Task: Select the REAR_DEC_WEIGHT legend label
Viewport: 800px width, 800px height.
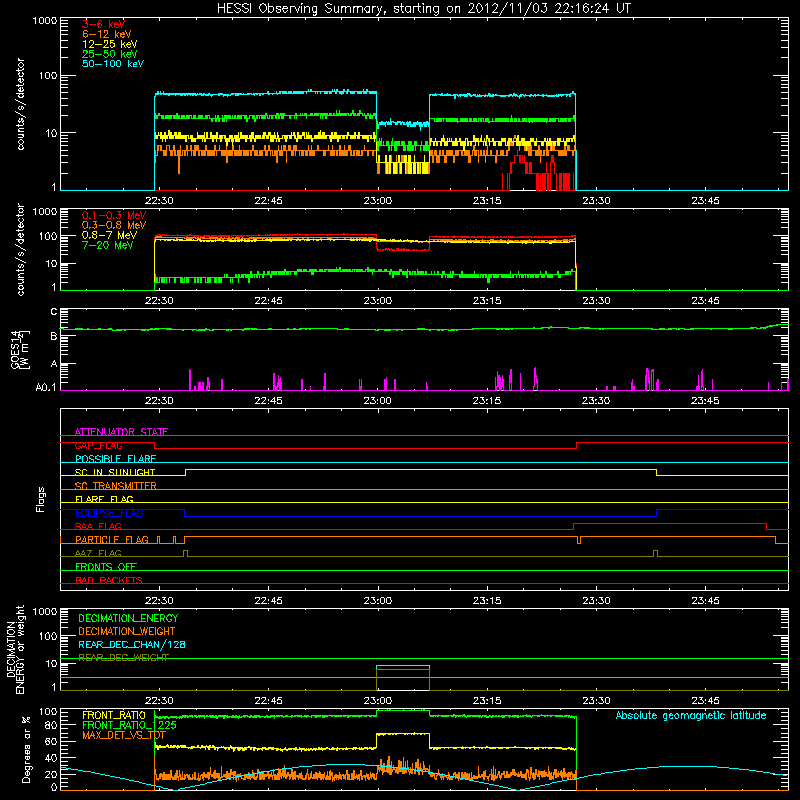Action: pos(123,658)
